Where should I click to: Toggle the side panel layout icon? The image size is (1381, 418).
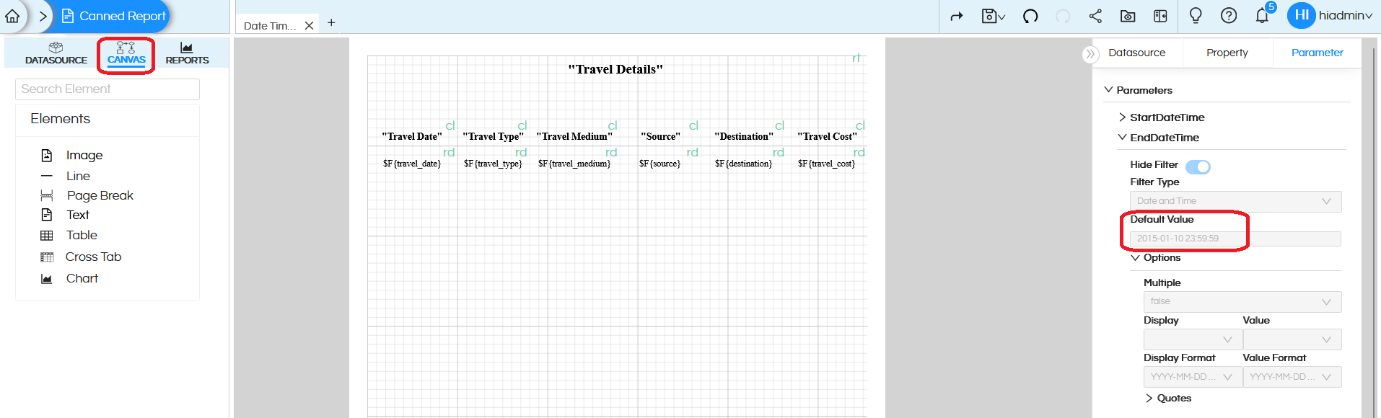point(1160,16)
